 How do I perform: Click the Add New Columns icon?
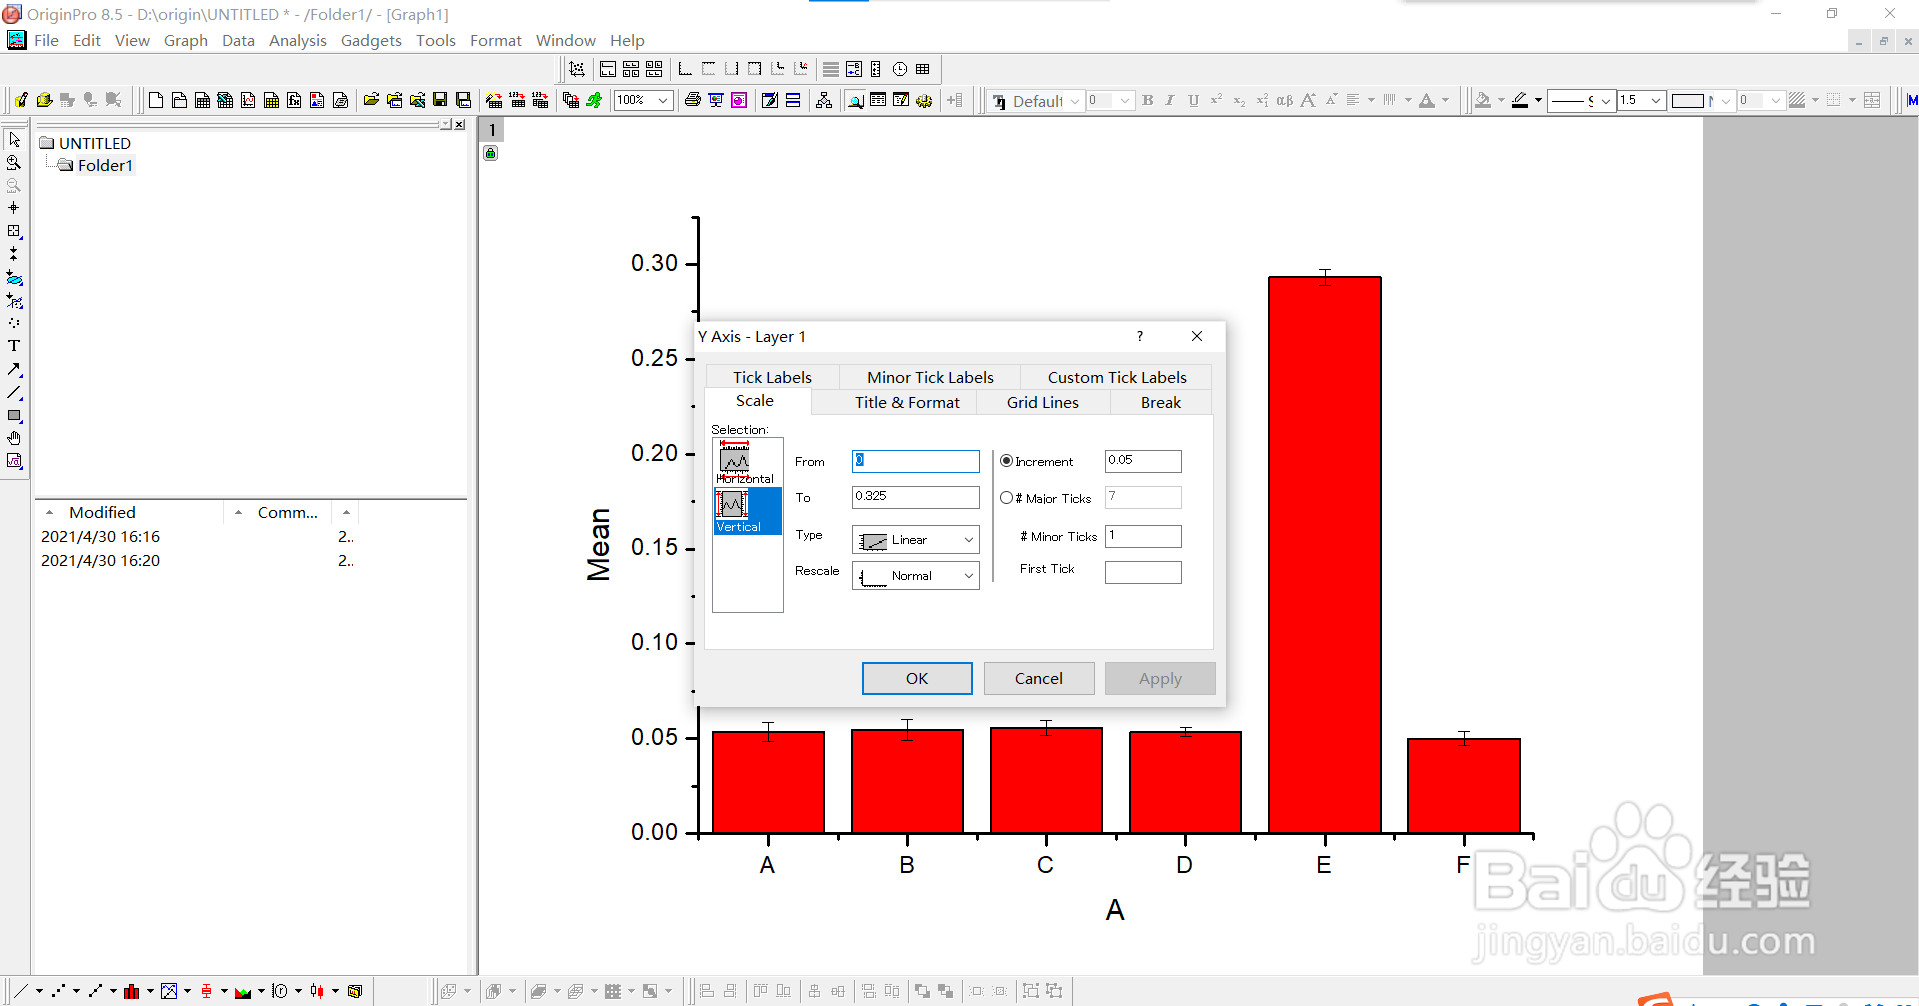tap(955, 100)
